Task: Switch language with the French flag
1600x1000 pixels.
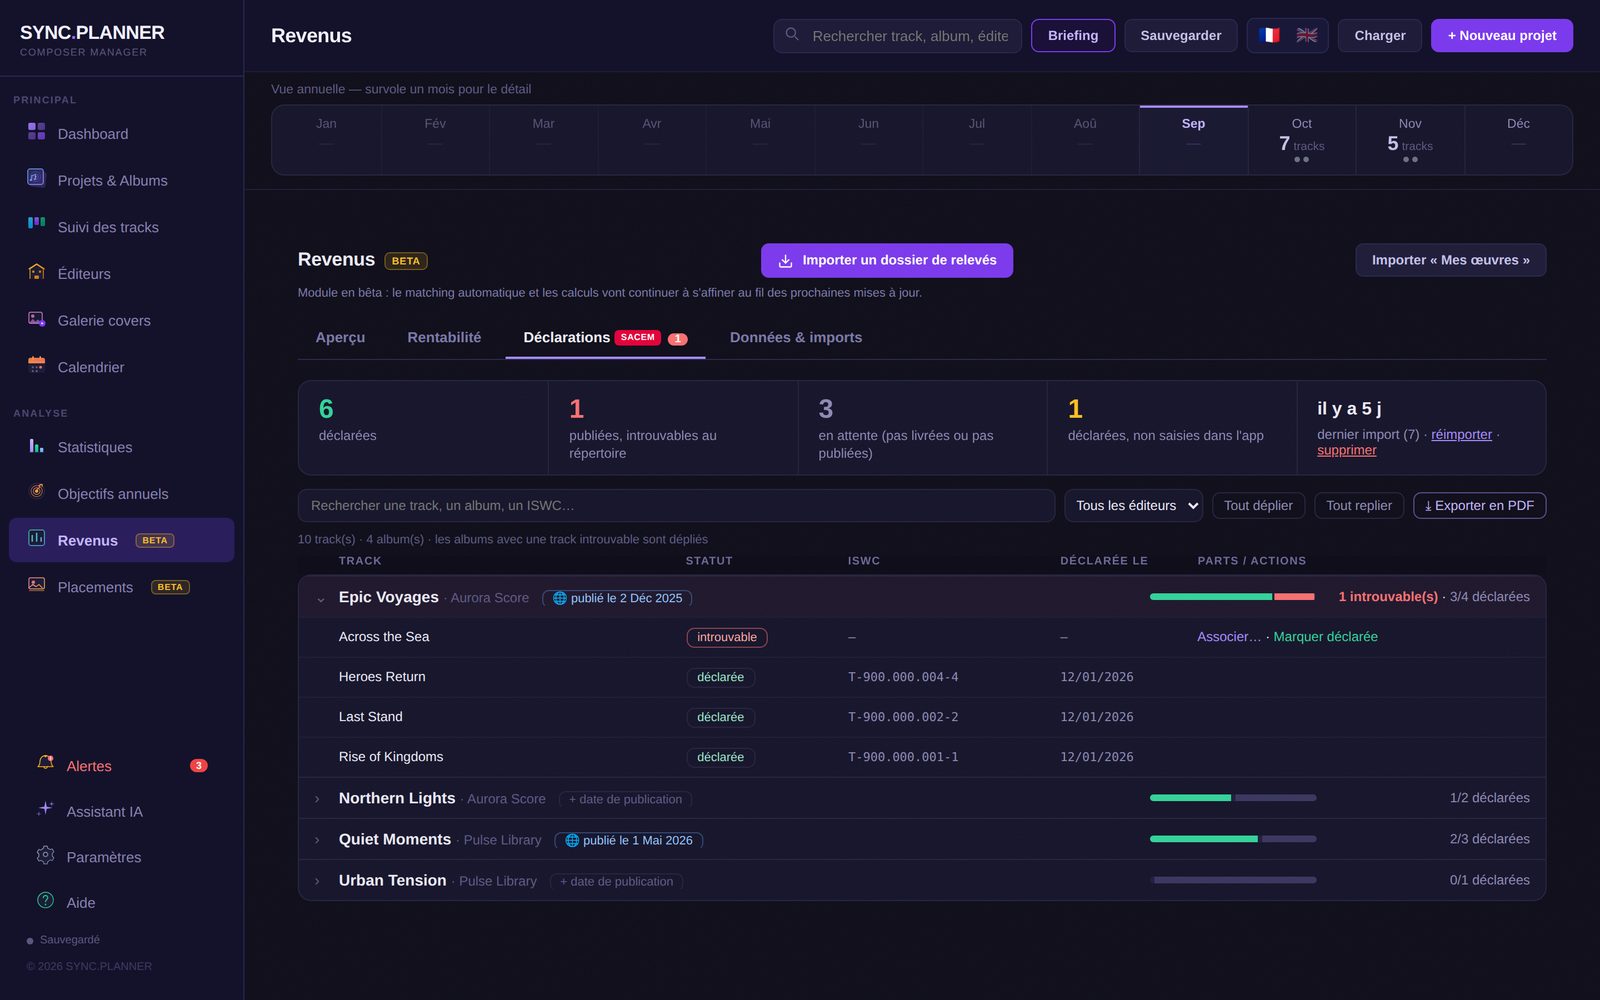Action: tap(1269, 35)
